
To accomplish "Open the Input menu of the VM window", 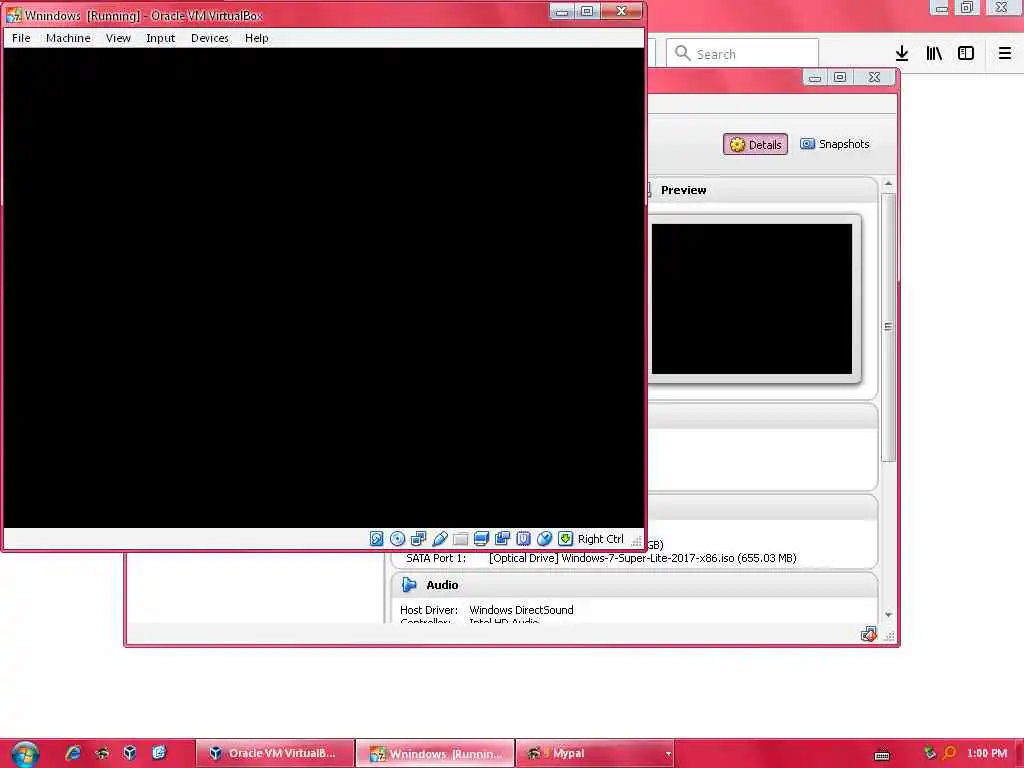I will [x=161, y=38].
